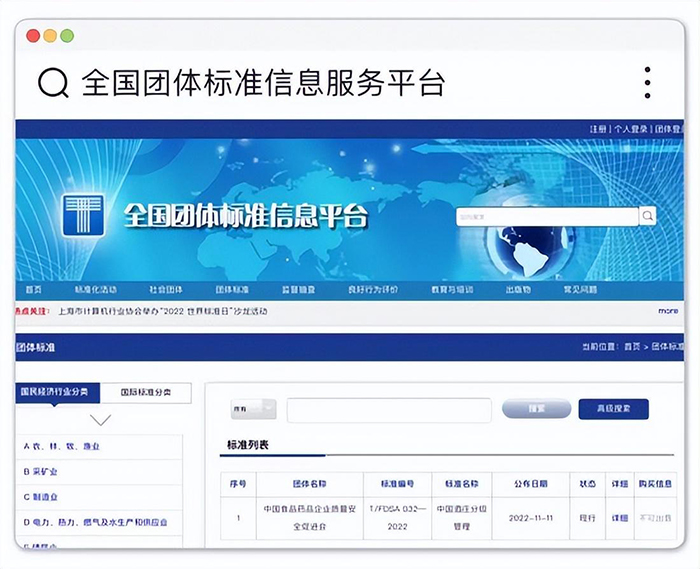Click the 高级搜索 button
The width and height of the screenshot is (700, 569).
(613, 409)
